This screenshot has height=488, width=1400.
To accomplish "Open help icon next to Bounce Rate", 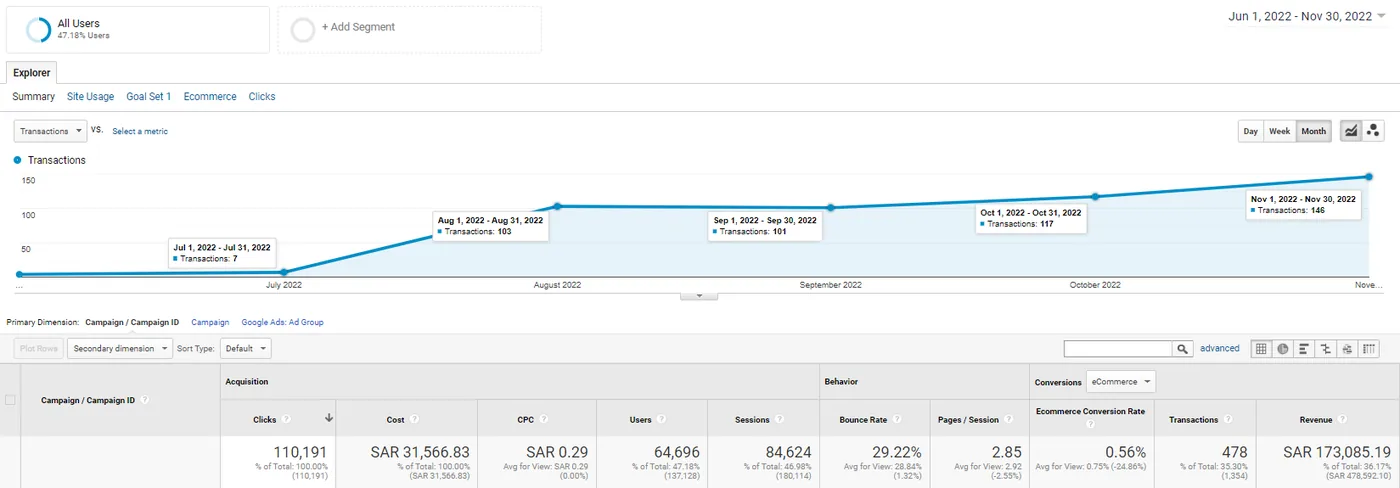I will (898, 420).
